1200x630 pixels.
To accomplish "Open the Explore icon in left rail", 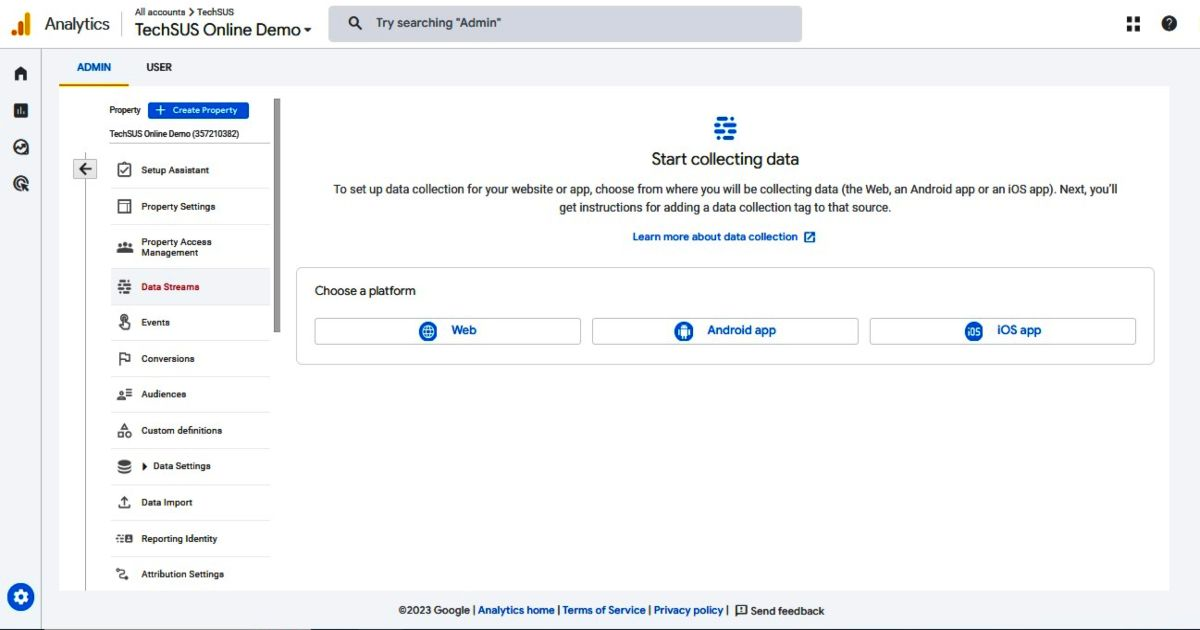I will [21, 147].
